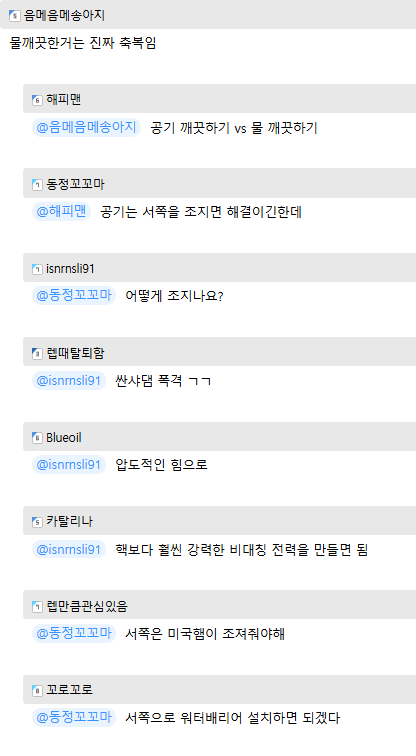Click the level icon beside 꼬로꼬로
Viewport: 416px width, 756px height.
coord(37,690)
